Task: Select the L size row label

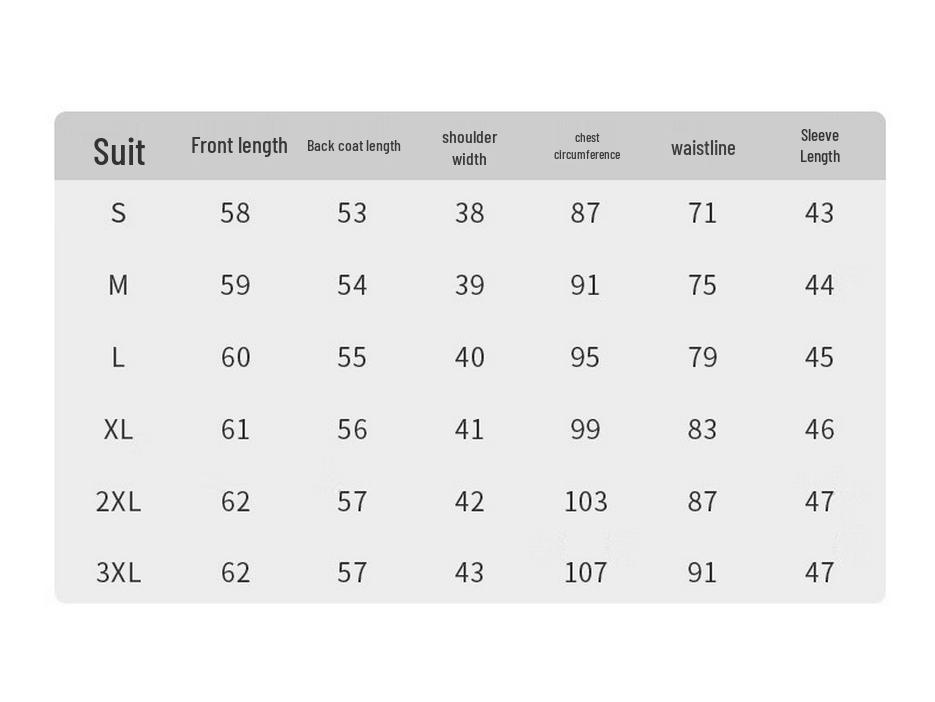Action: tap(118, 357)
